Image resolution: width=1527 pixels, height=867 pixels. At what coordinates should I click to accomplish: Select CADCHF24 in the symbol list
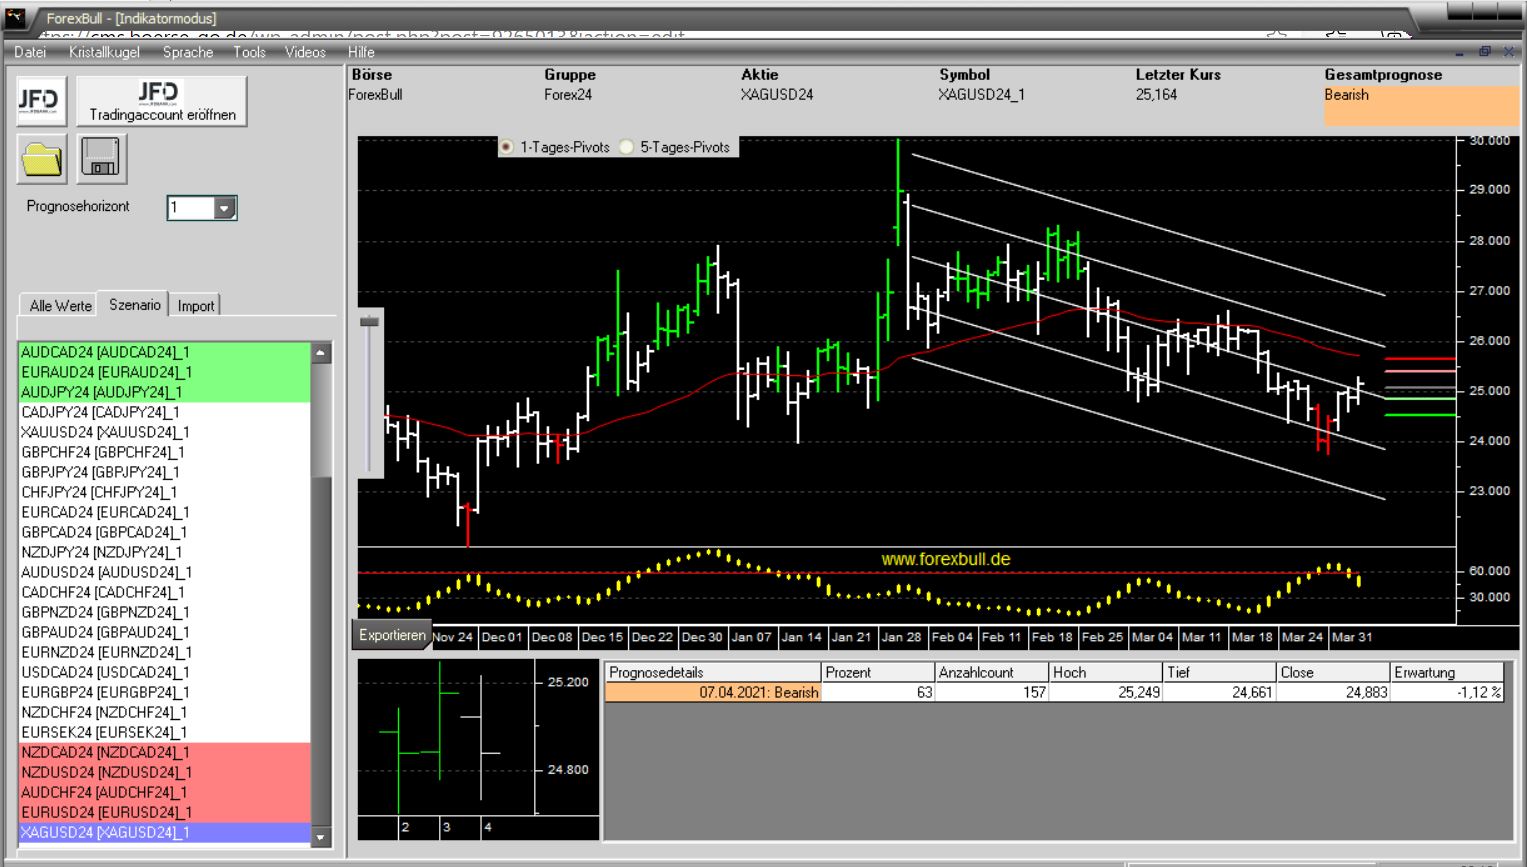pyautogui.click(x=165, y=592)
